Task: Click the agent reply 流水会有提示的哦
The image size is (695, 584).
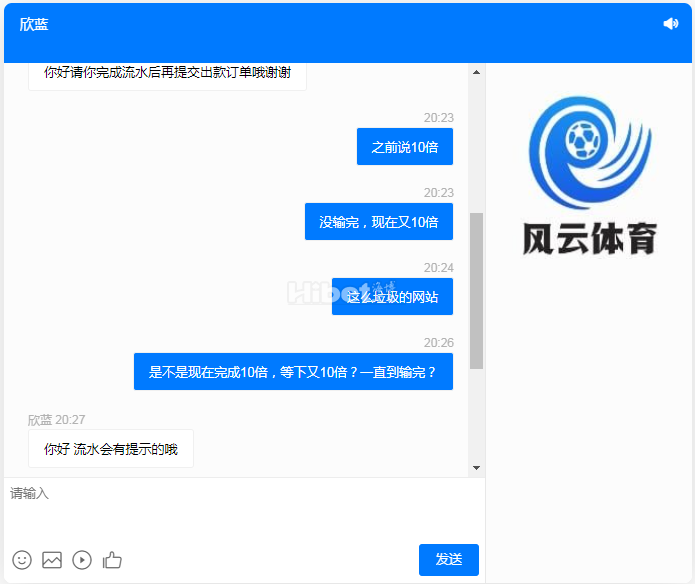Action: click(110, 449)
